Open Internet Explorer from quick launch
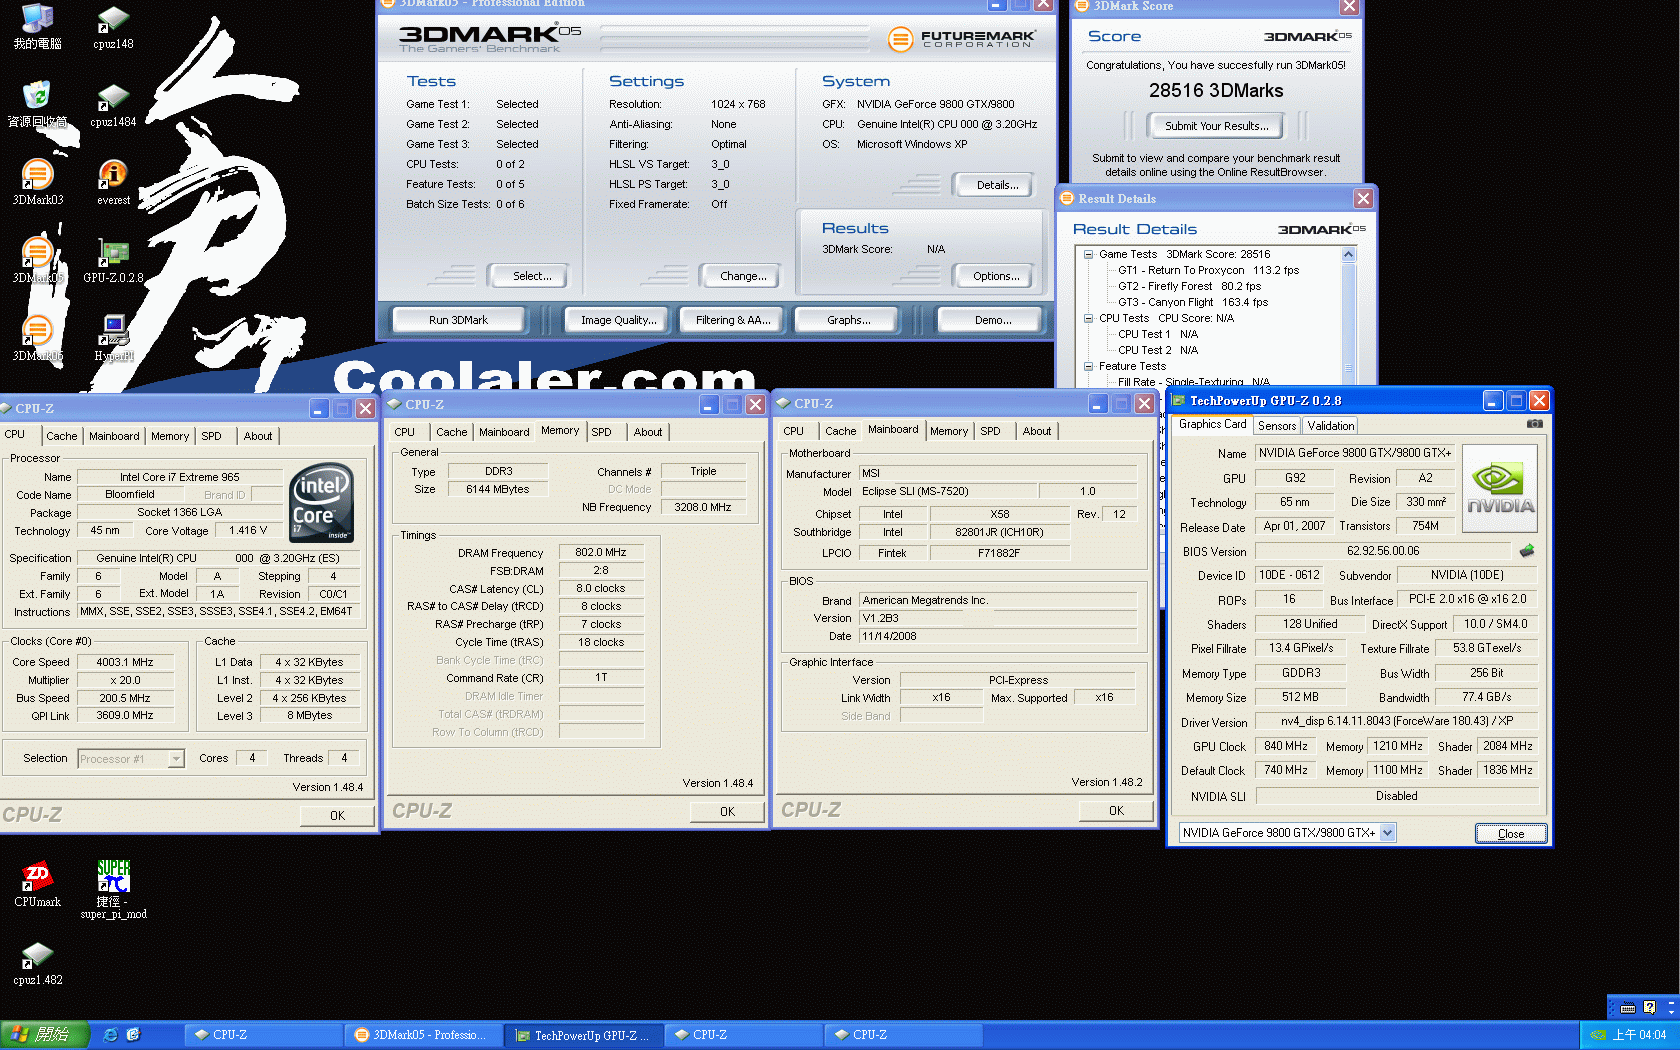 click(110, 1035)
